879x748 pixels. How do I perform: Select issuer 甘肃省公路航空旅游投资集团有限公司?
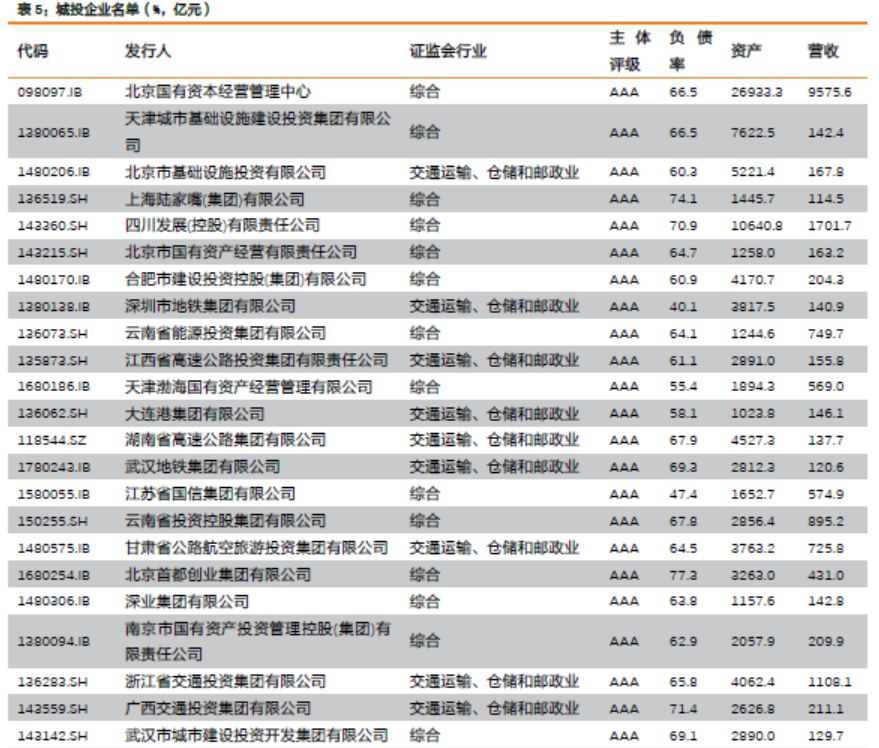click(256, 547)
